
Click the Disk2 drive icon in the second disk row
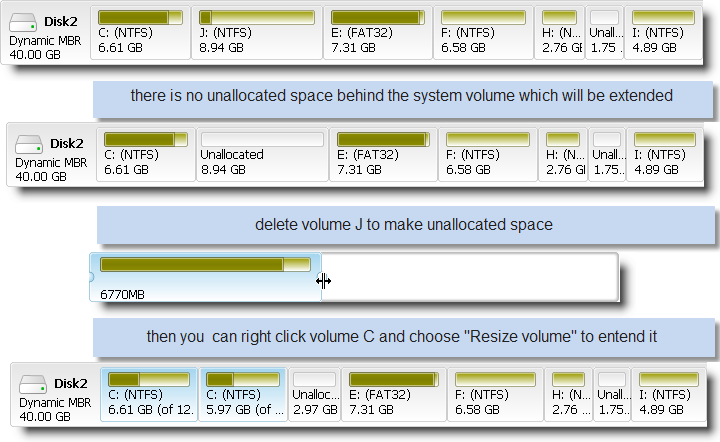pos(29,146)
